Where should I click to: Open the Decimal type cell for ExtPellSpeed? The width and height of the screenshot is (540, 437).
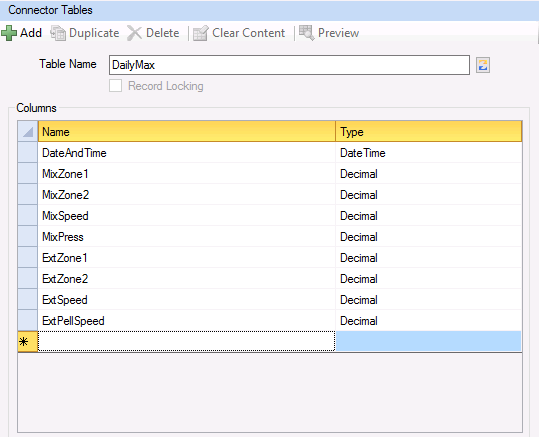tap(429, 321)
